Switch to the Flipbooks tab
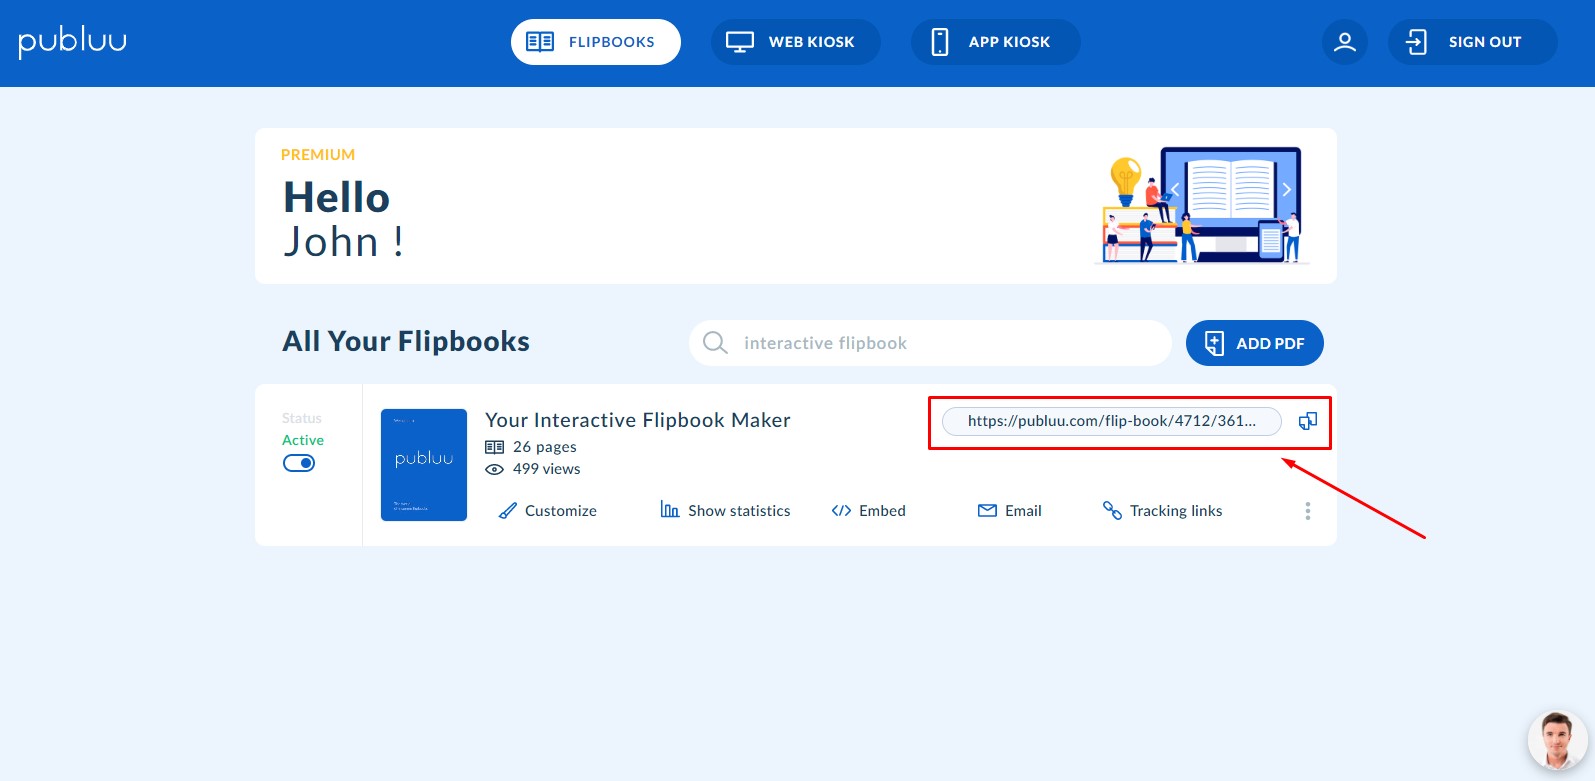The height and width of the screenshot is (781, 1595). pyautogui.click(x=595, y=42)
